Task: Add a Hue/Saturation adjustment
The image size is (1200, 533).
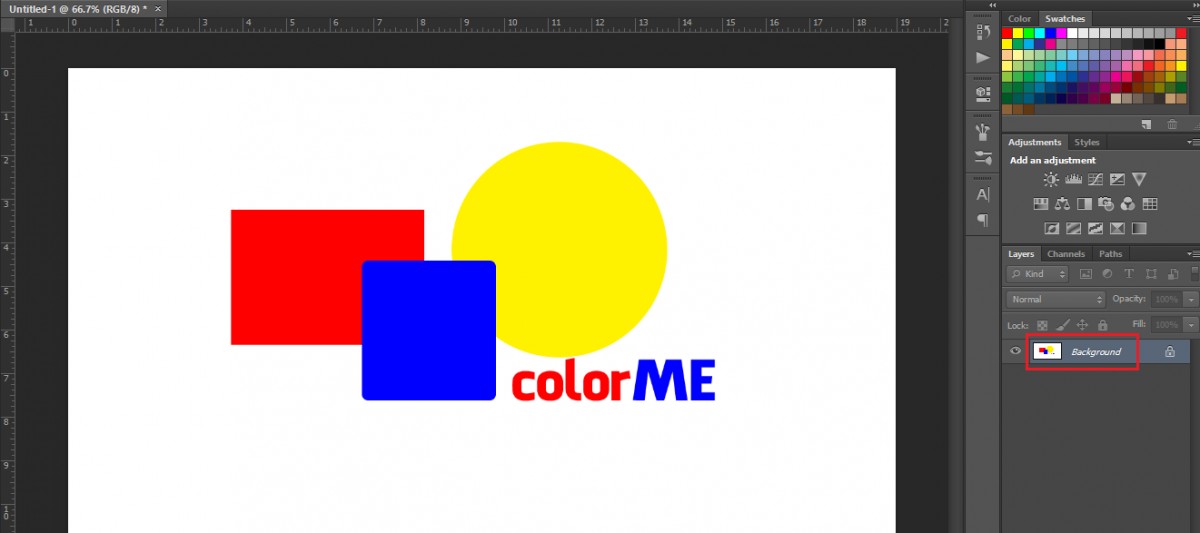Action: coord(1040,204)
